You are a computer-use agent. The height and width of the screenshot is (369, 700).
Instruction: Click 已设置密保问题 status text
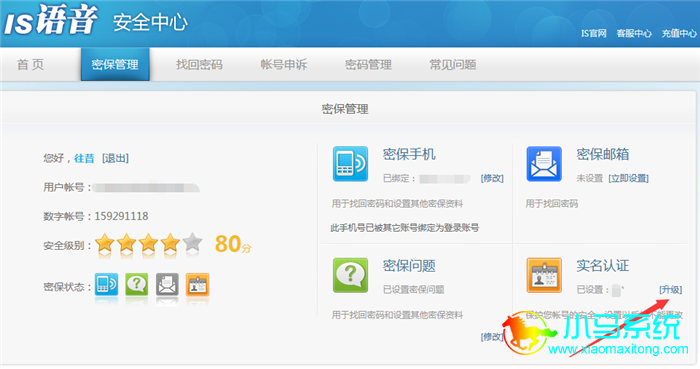click(x=413, y=290)
